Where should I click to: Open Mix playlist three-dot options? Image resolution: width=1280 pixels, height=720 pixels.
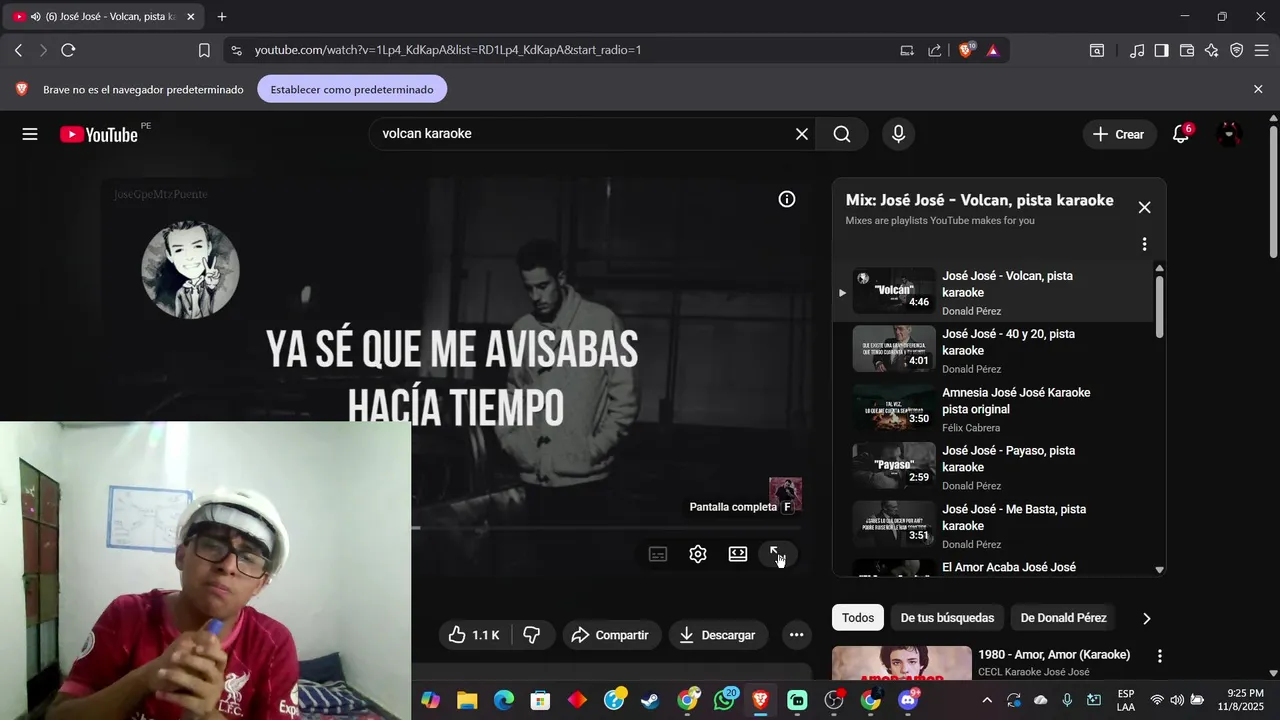click(1144, 244)
